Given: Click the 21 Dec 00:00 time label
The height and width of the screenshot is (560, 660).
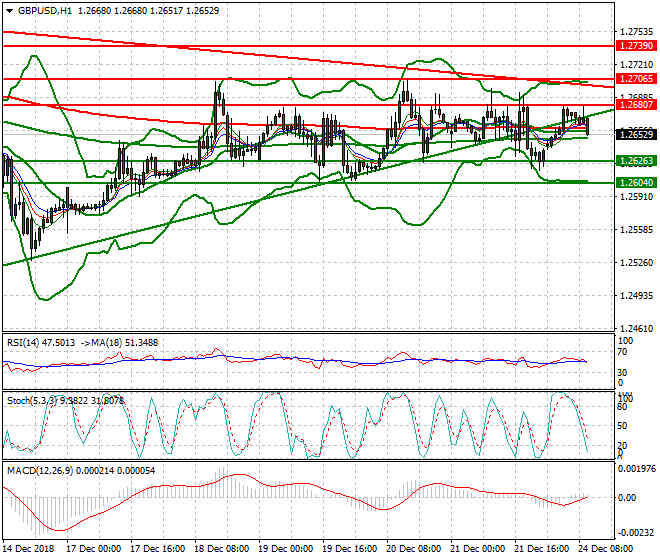Looking at the screenshot, I should [478, 549].
